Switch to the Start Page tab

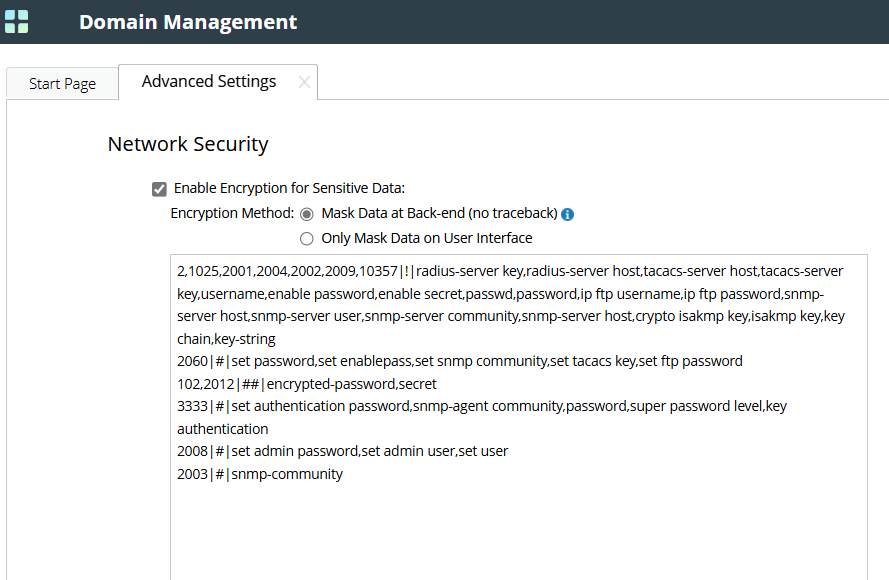(62, 84)
